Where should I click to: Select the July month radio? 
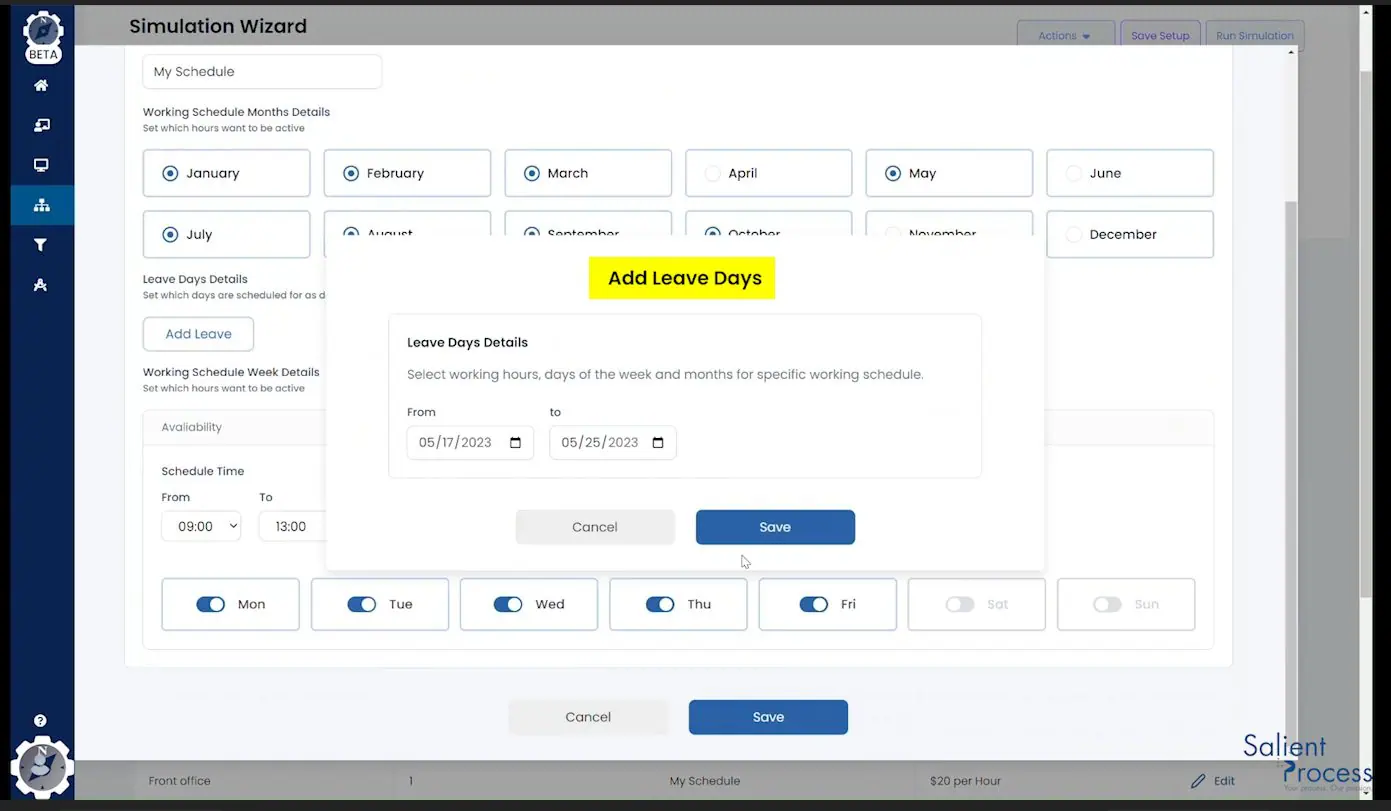point(170,234)
